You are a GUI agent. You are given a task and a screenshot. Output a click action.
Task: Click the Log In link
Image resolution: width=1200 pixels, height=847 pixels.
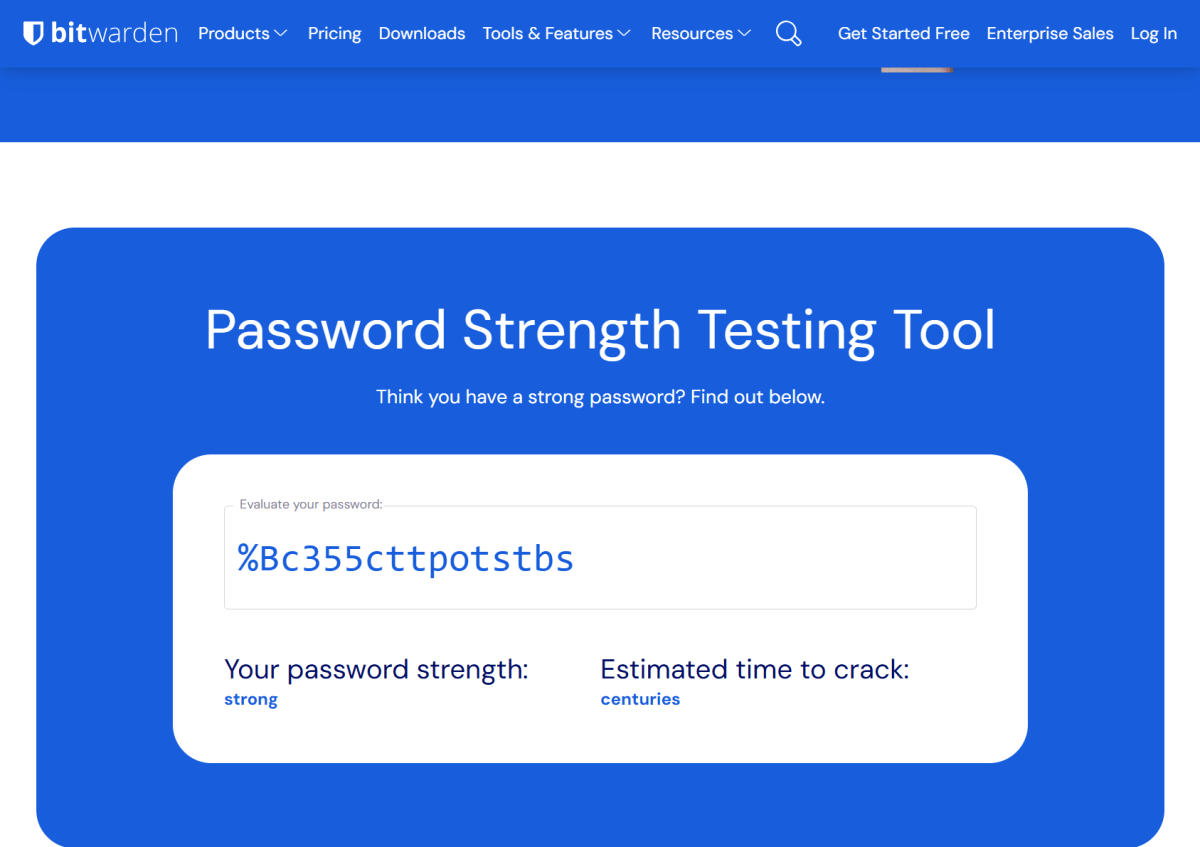point(1153,33)
